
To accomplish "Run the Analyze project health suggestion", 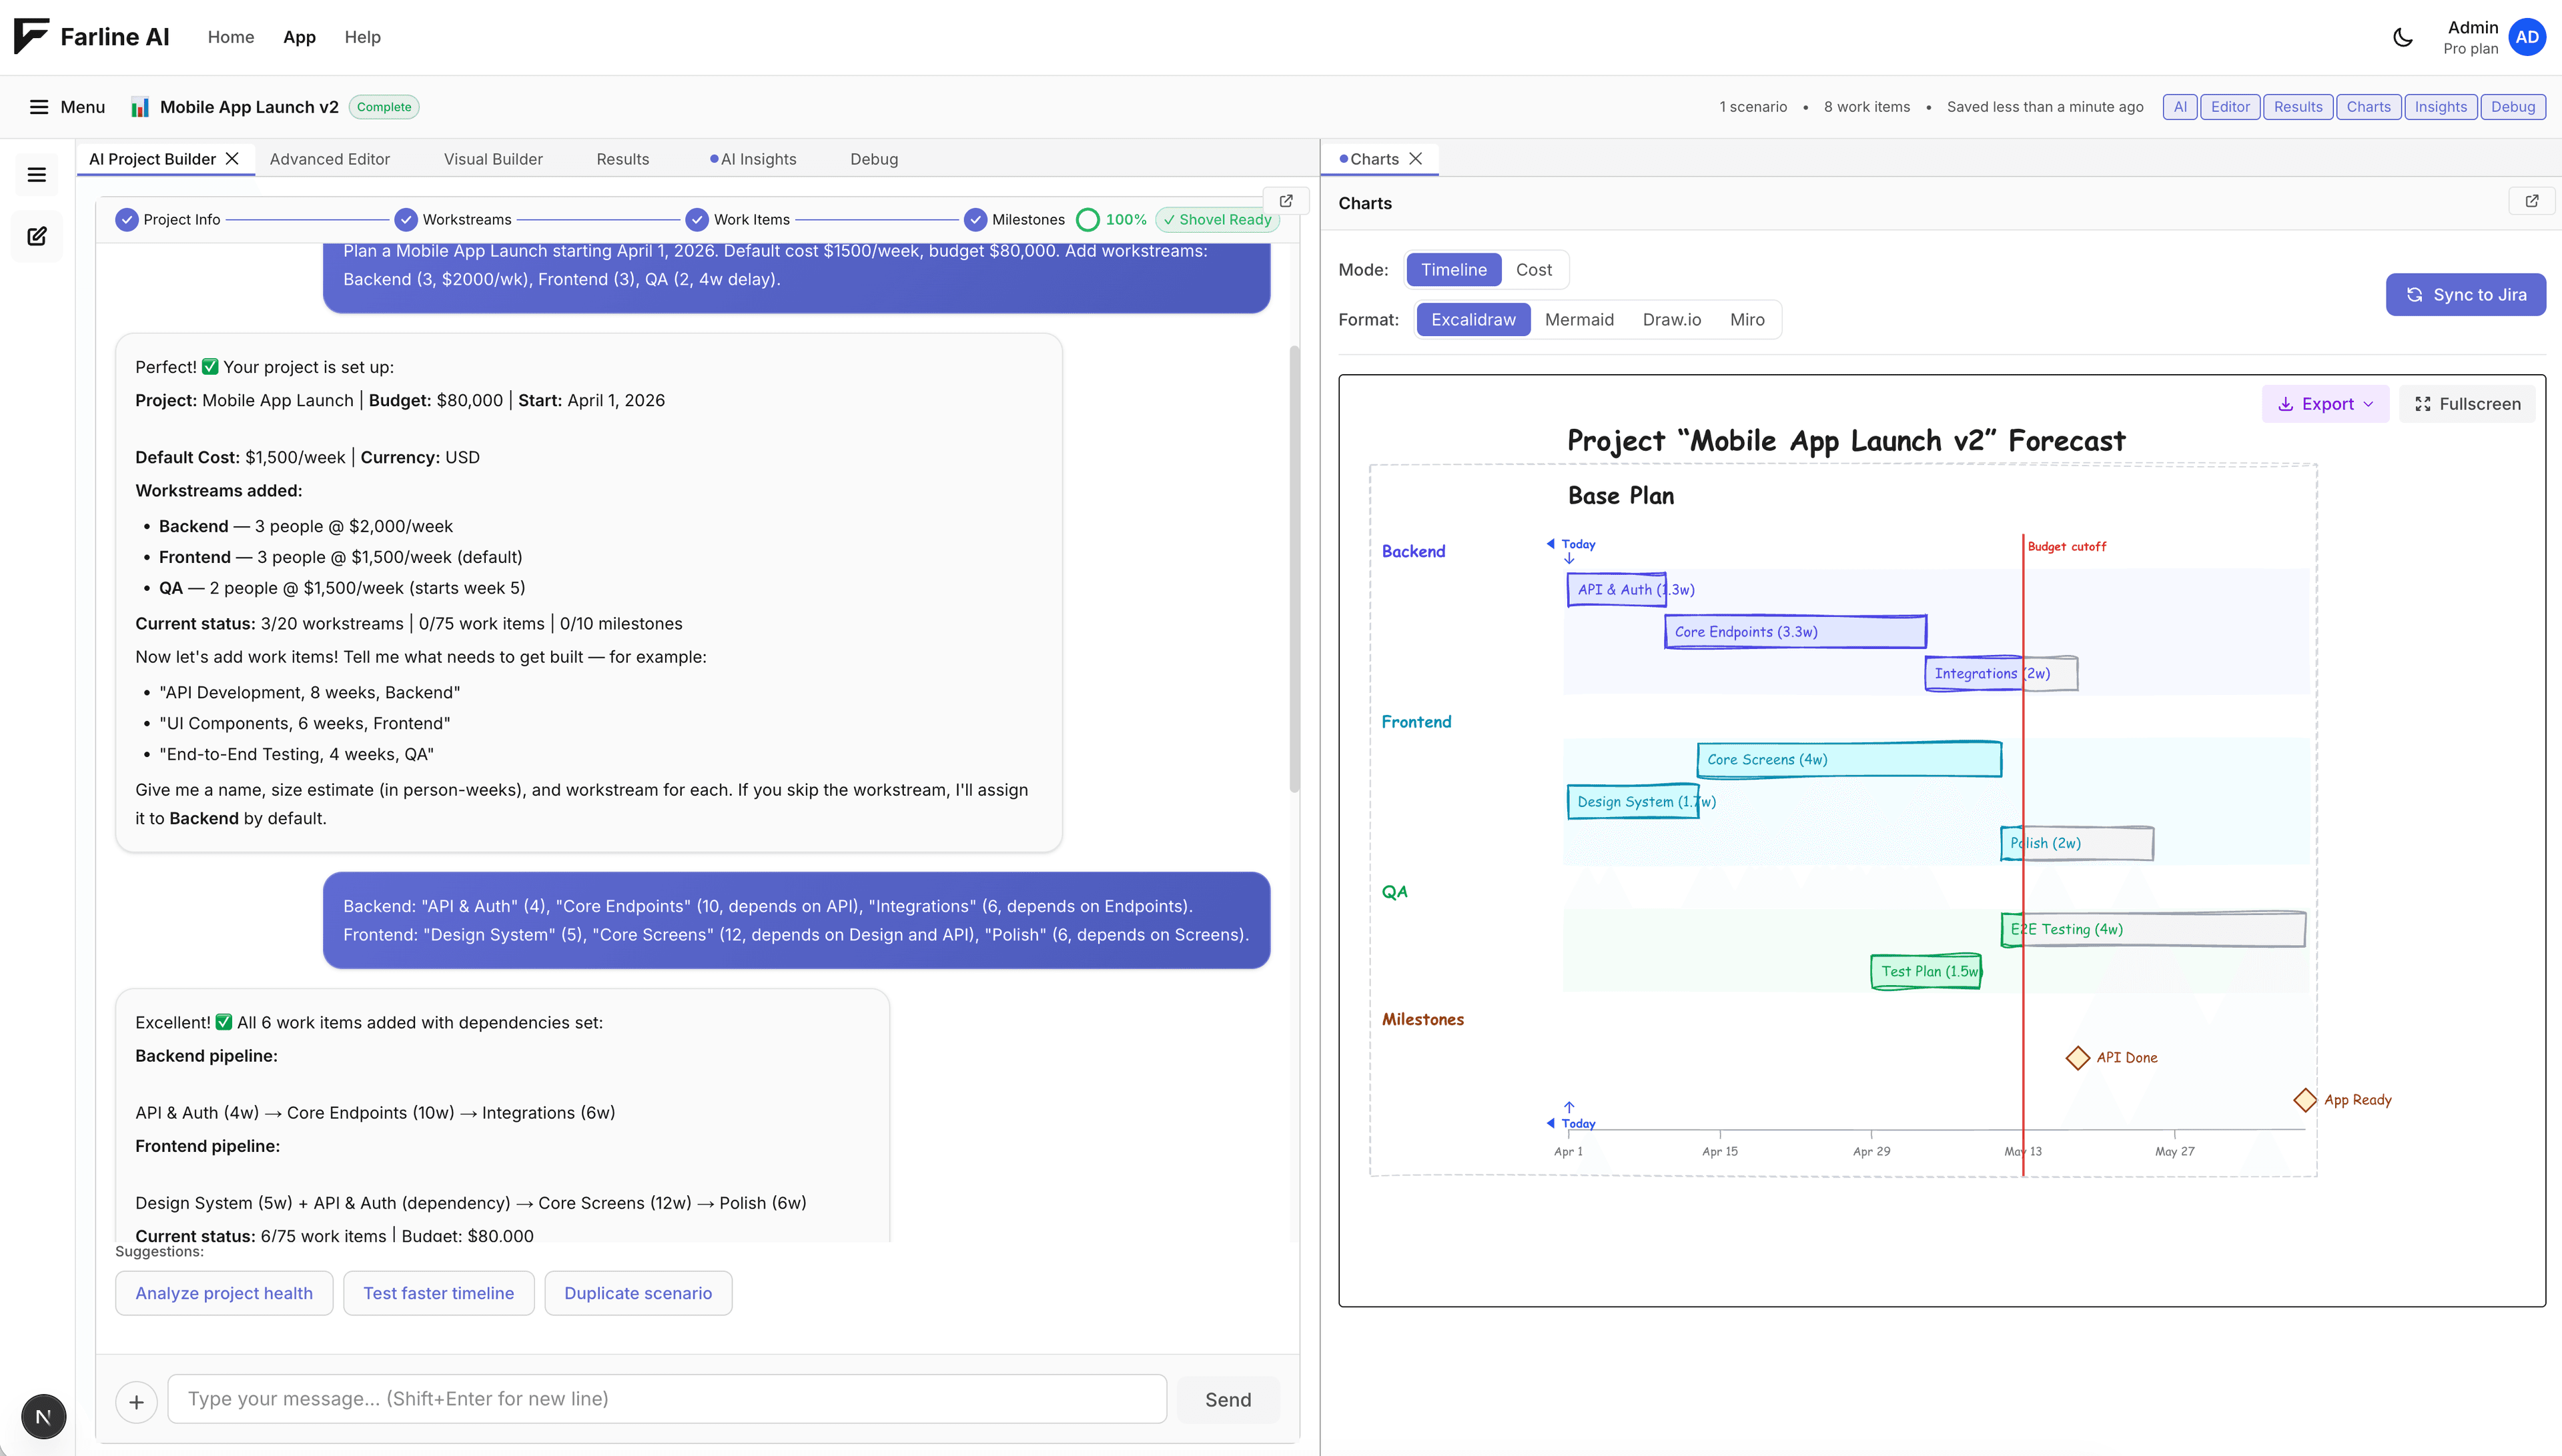I will 224,1292.
